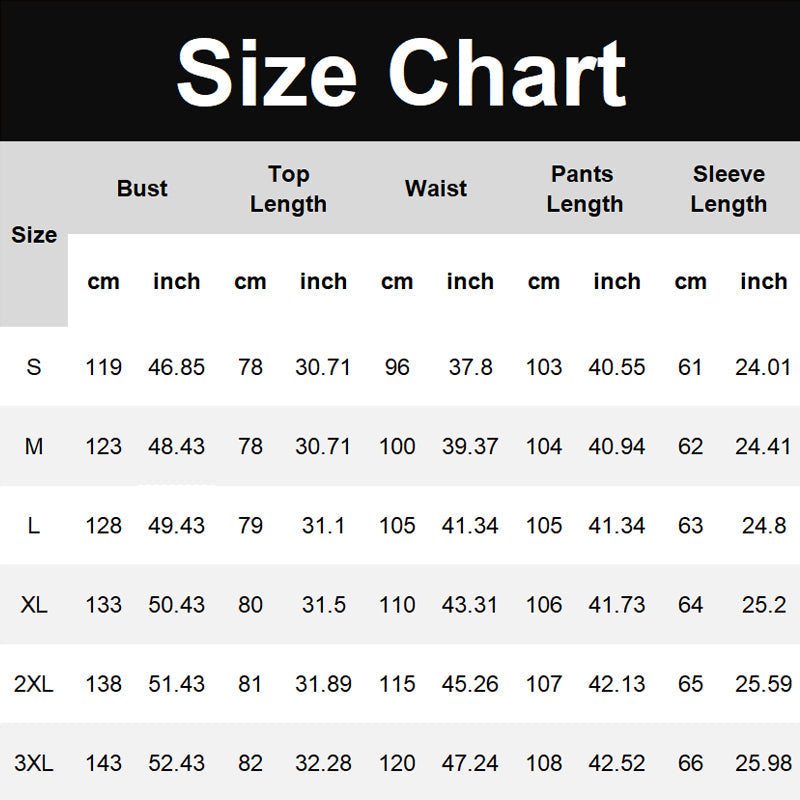Click the Size header cell
The image size is (800, 800).
coord(34,235)
